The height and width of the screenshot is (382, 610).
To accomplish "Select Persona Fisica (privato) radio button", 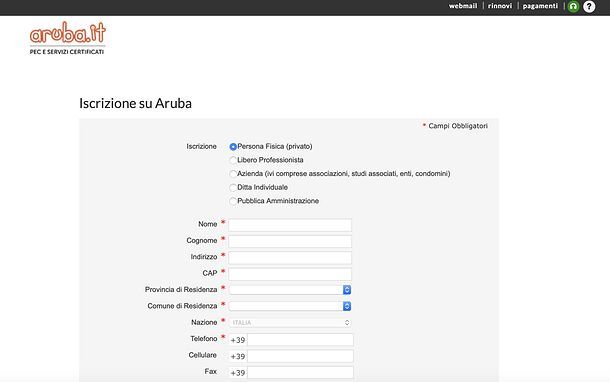I will coord(233,147).
